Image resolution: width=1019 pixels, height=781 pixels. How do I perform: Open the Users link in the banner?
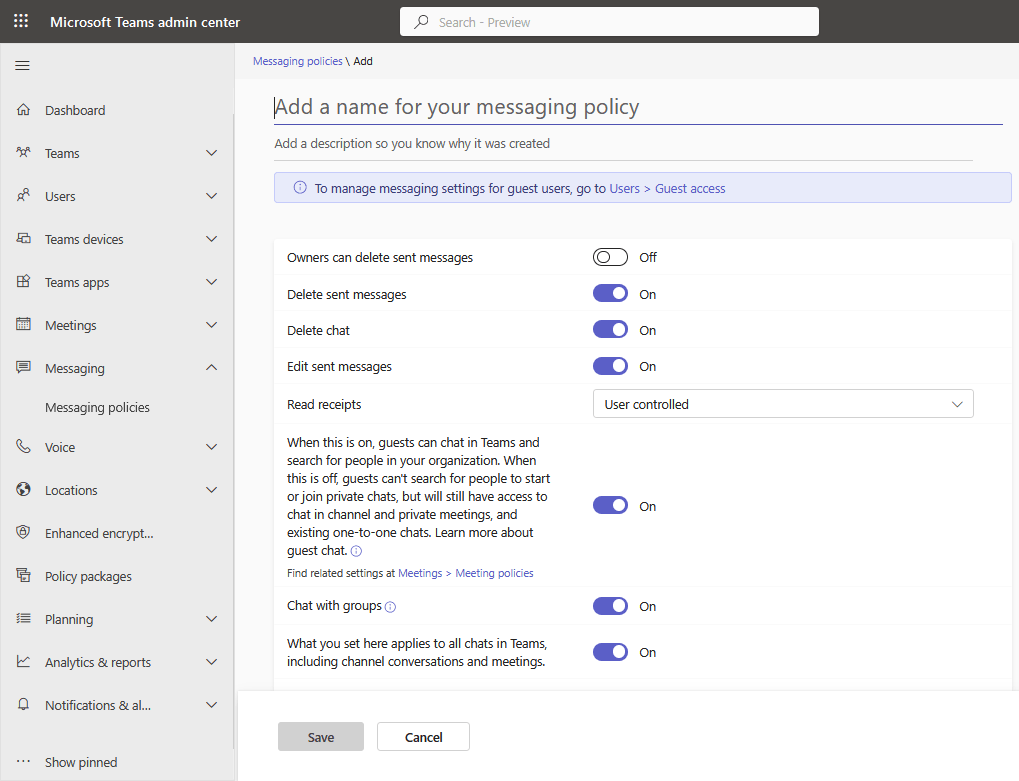[x=625, y=188]
